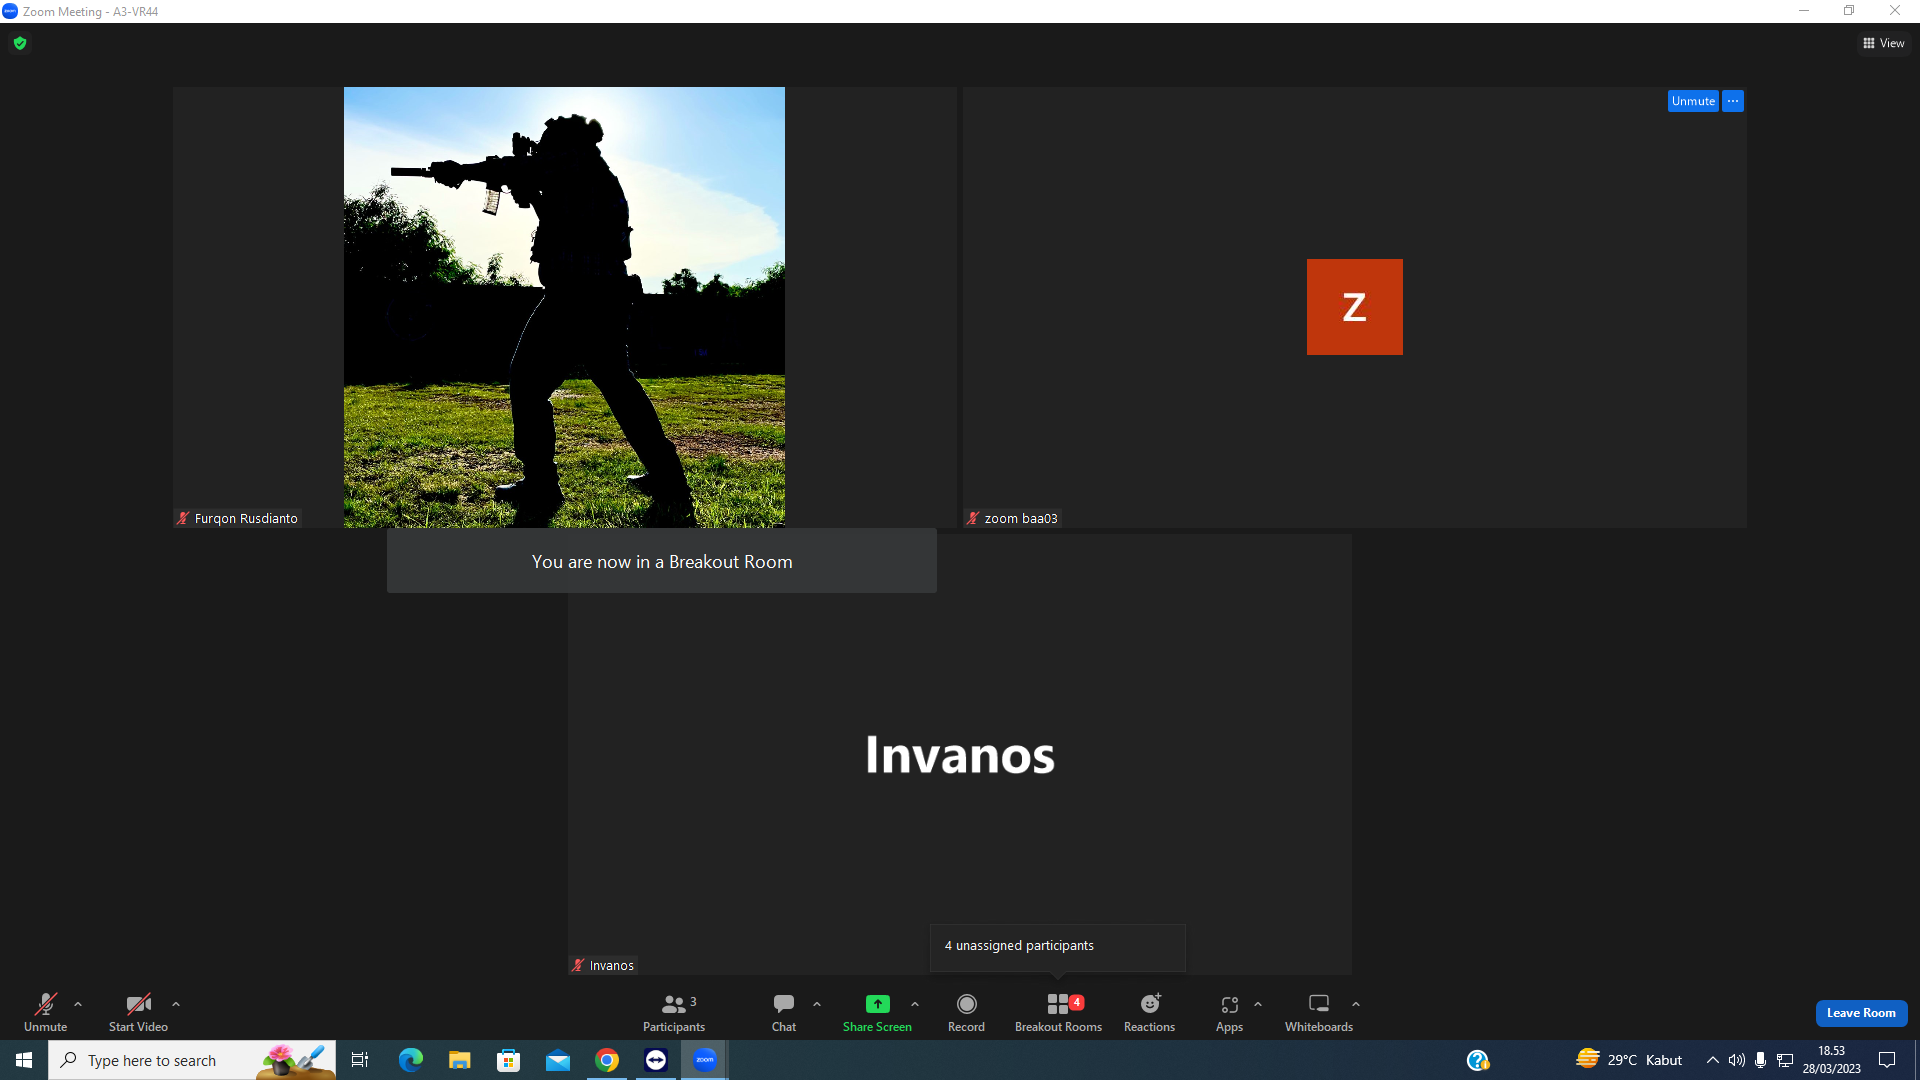Open the Zoom Apps panel
Viewport: 1920px width, 1080px height.
[x=1230, y=1012]
